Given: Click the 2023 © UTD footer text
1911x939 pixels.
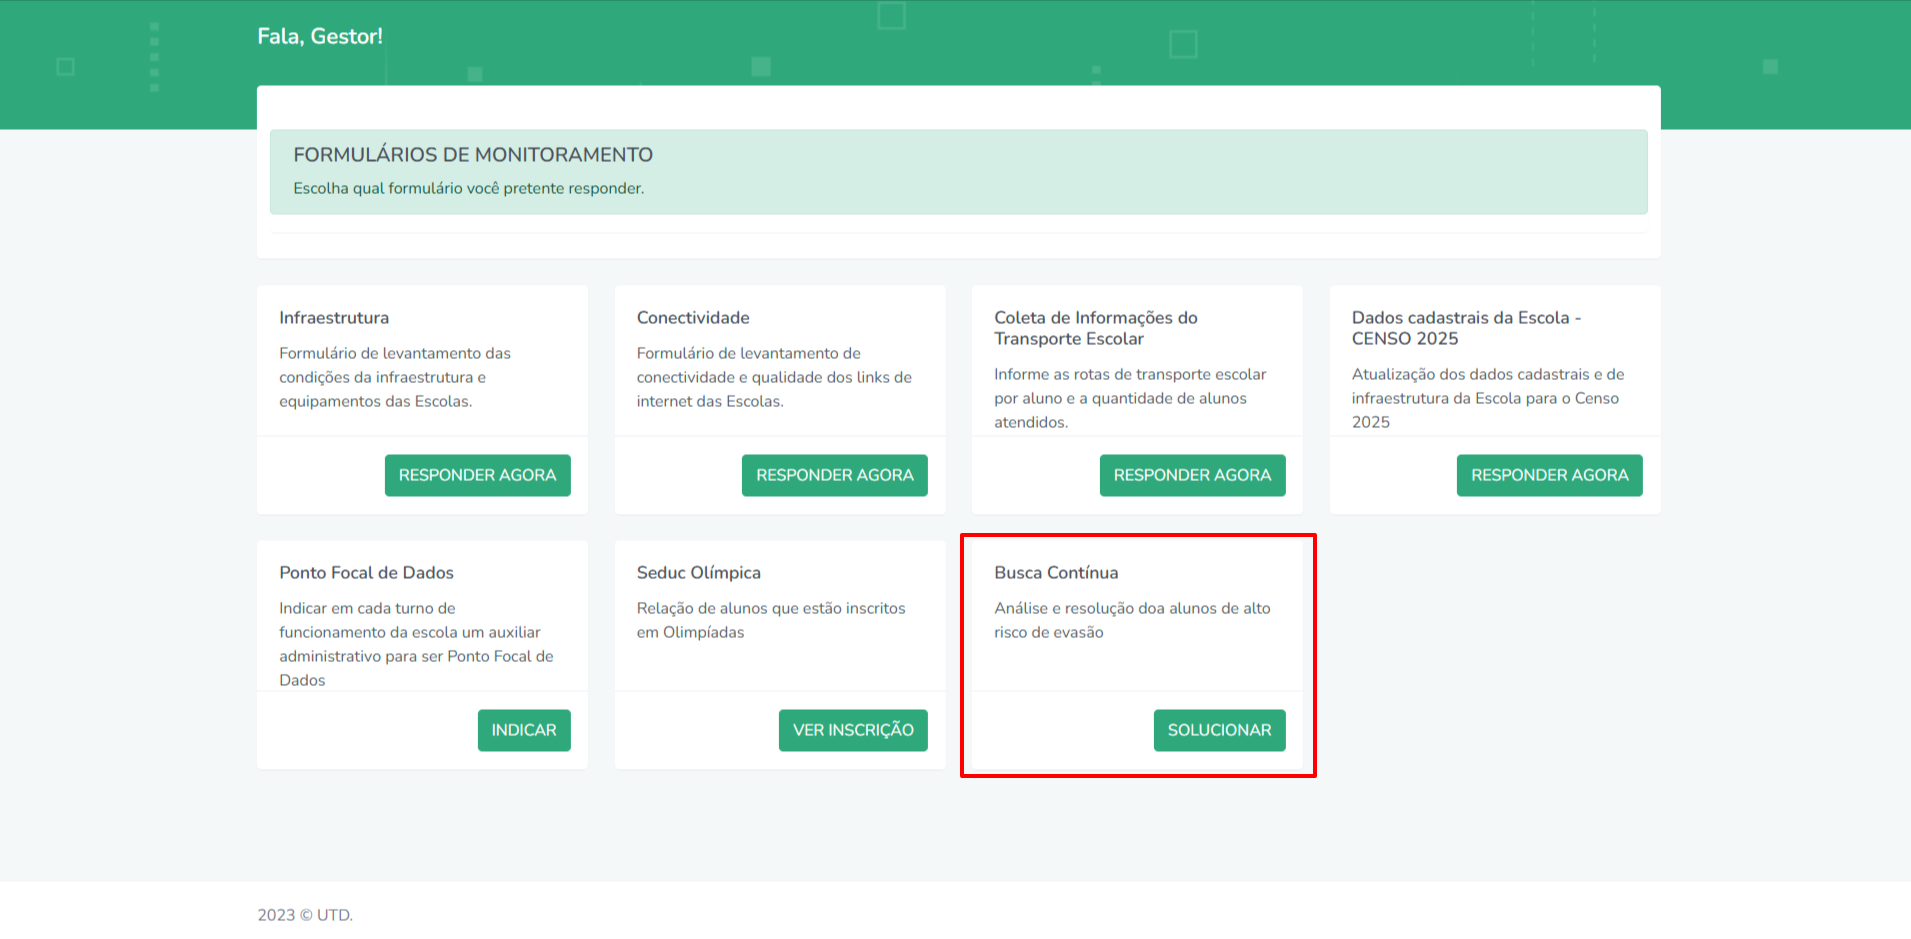Looking at the screenshot, I should (x=305, y=915).
